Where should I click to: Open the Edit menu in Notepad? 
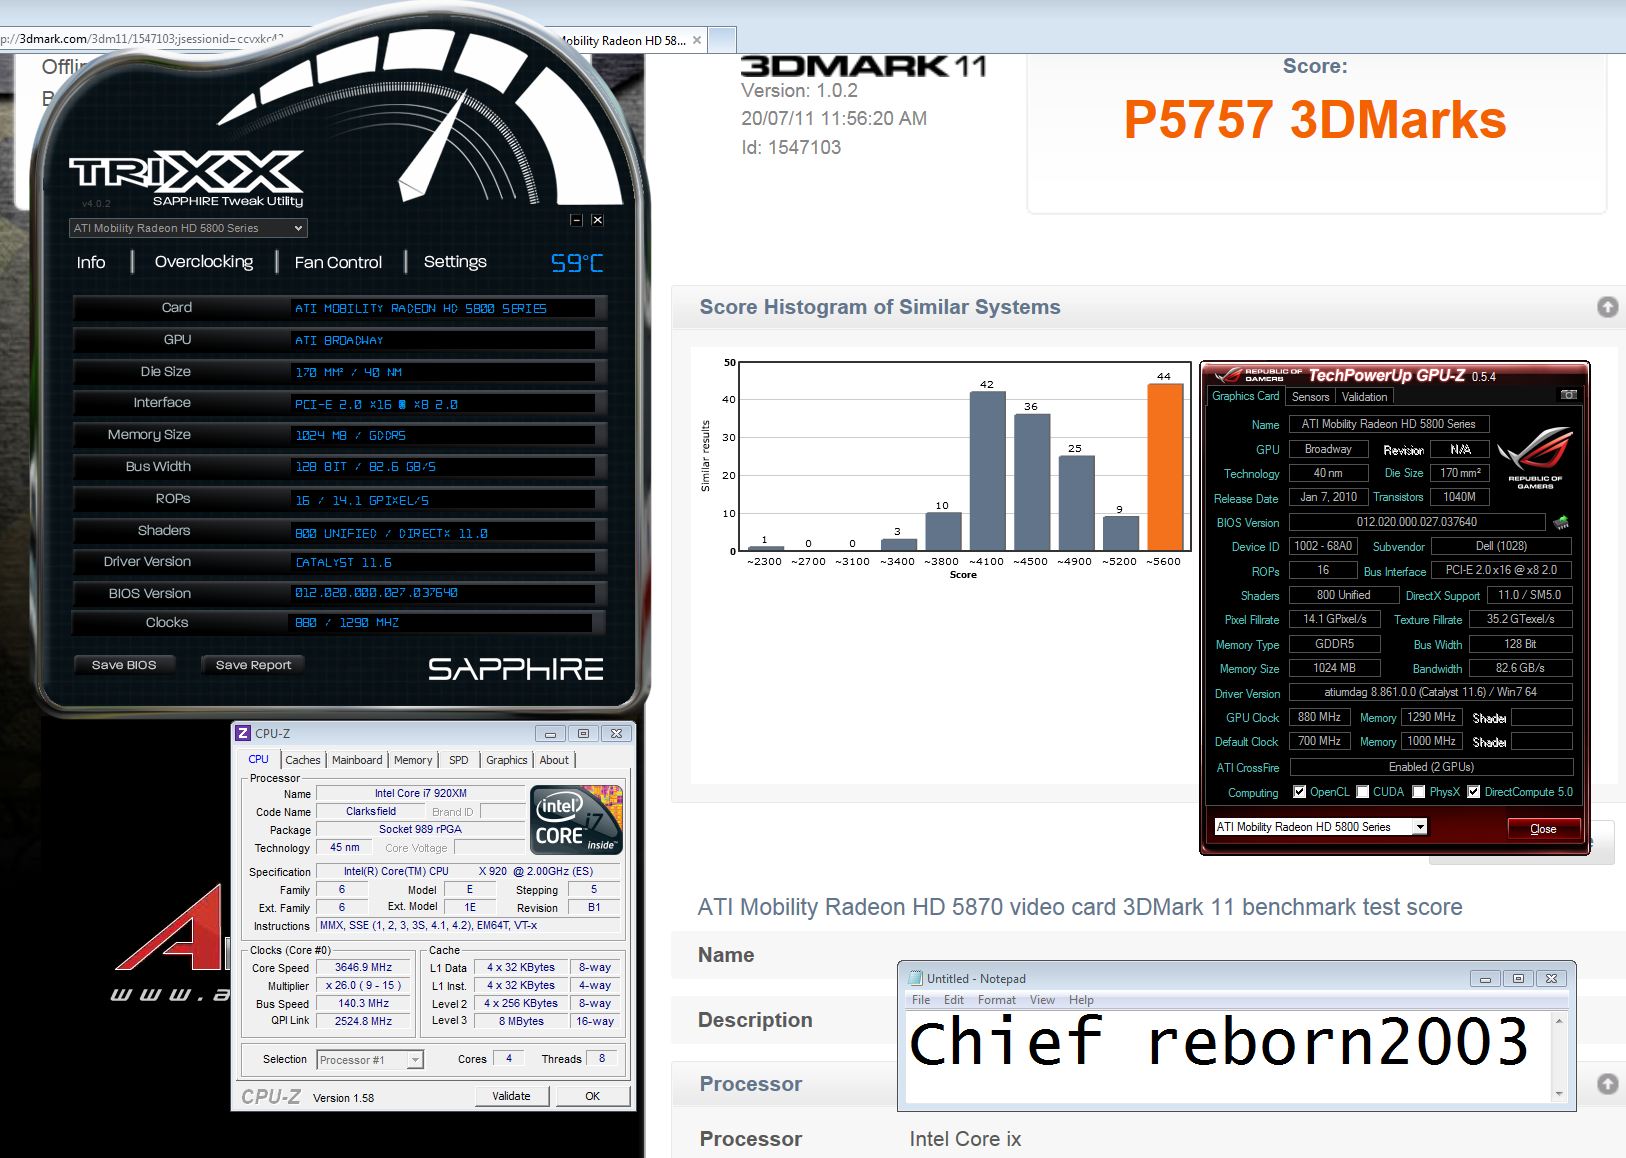click(x=954, y=1000)
